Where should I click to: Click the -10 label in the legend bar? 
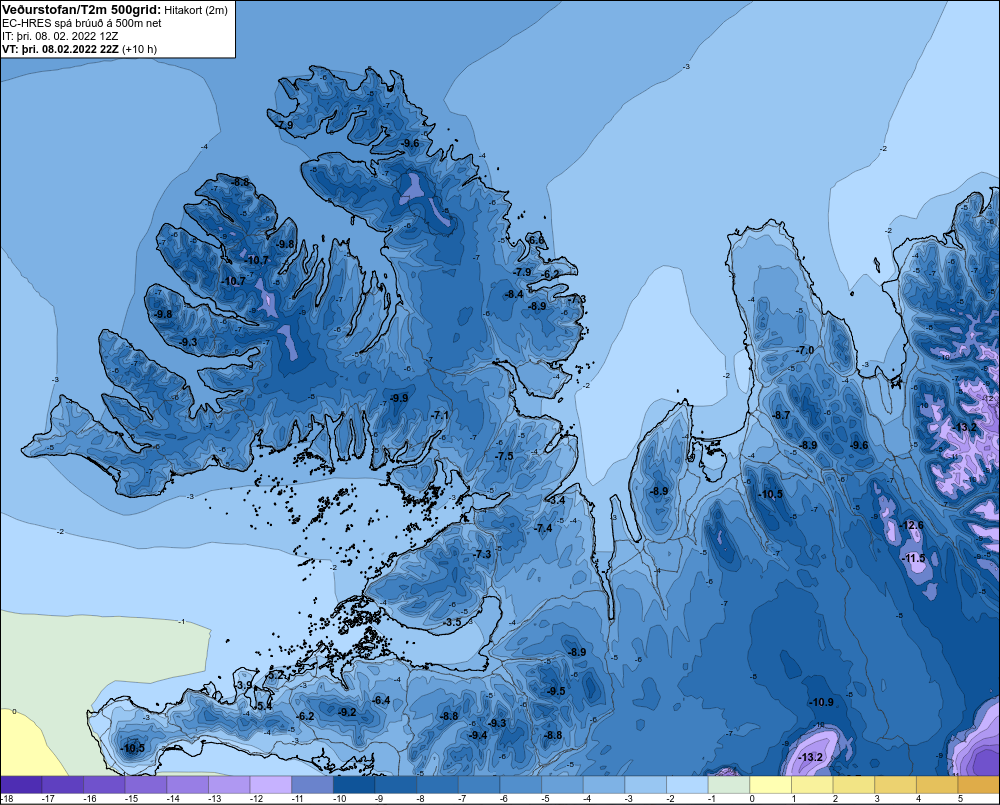coord(340,799)
